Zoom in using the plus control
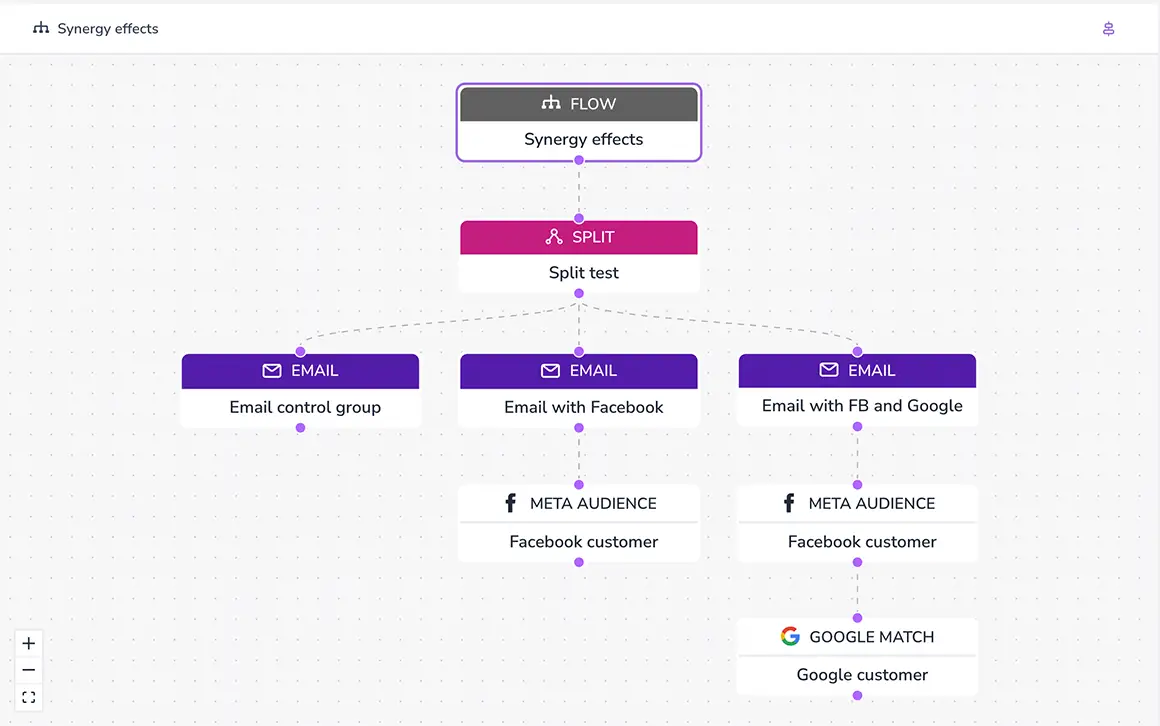This screenshot has height=726, width=1160. [x=28, y=643]
